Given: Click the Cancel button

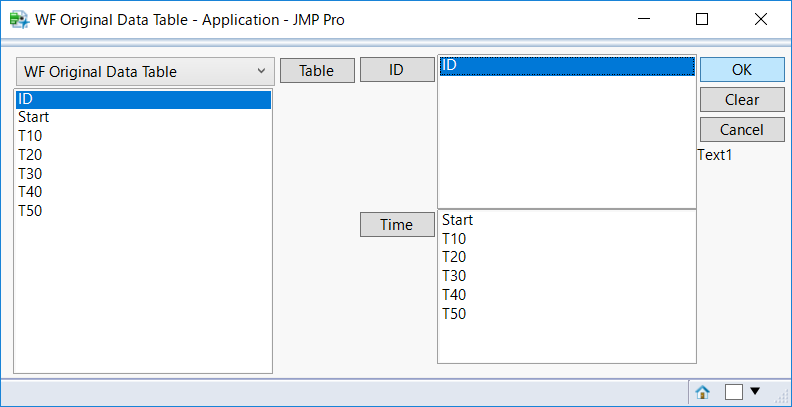Looking at the screenshot, I should 742,130.
